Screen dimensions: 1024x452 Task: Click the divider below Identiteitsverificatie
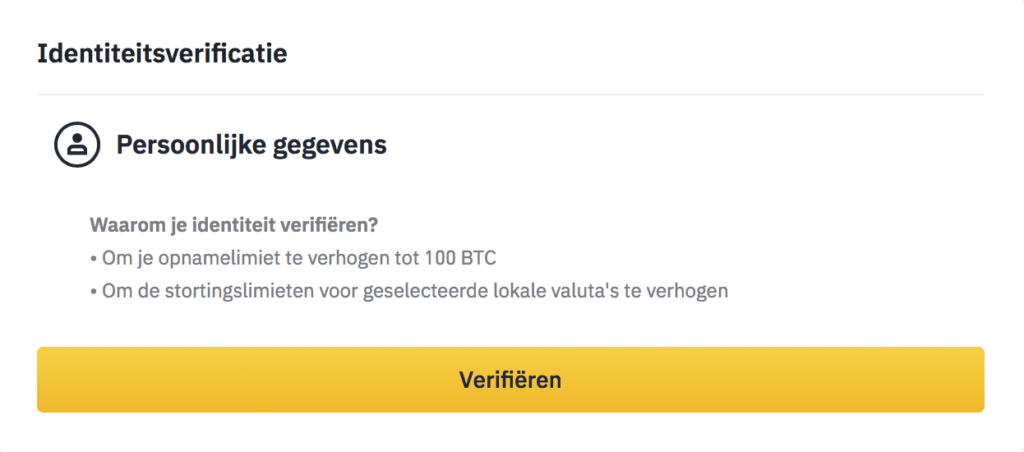[x=510, y=95]
